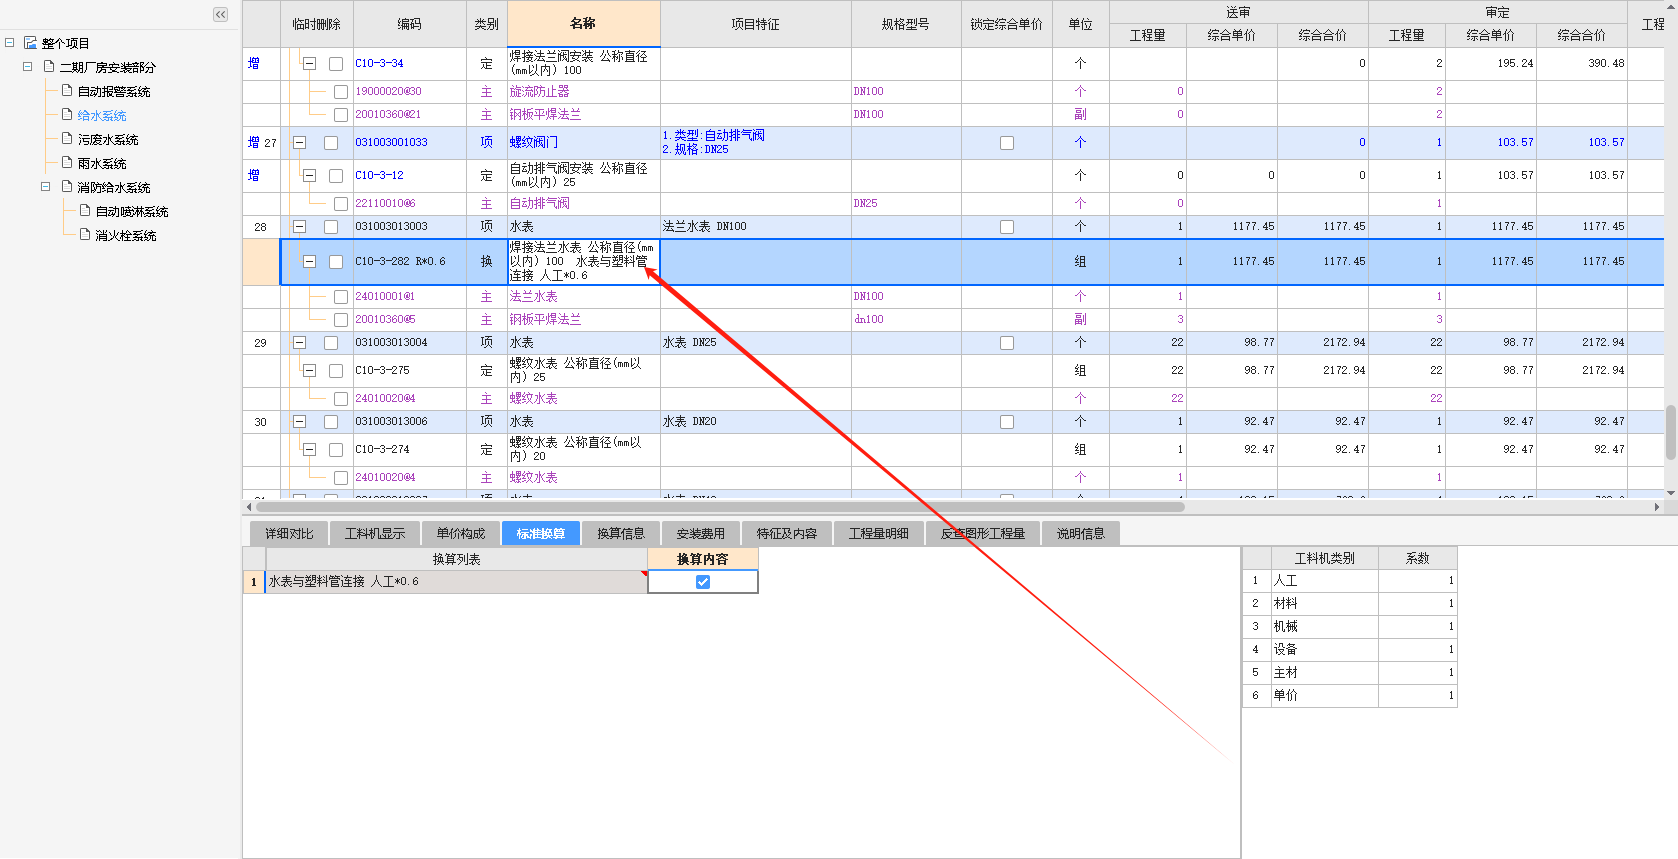1678x859 pixels.
Task: Switch to 换算信息 tab
Action: 621,534
